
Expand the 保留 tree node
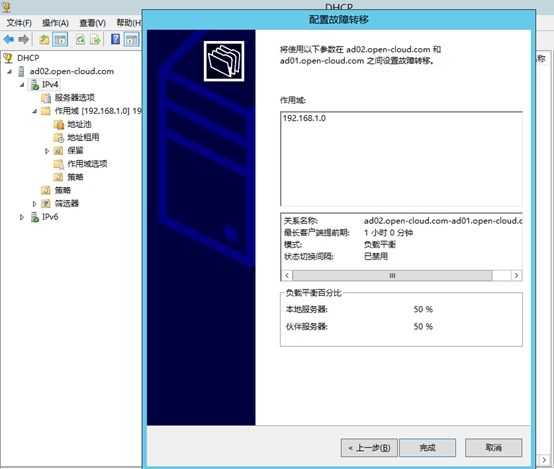tap(47, 151)
